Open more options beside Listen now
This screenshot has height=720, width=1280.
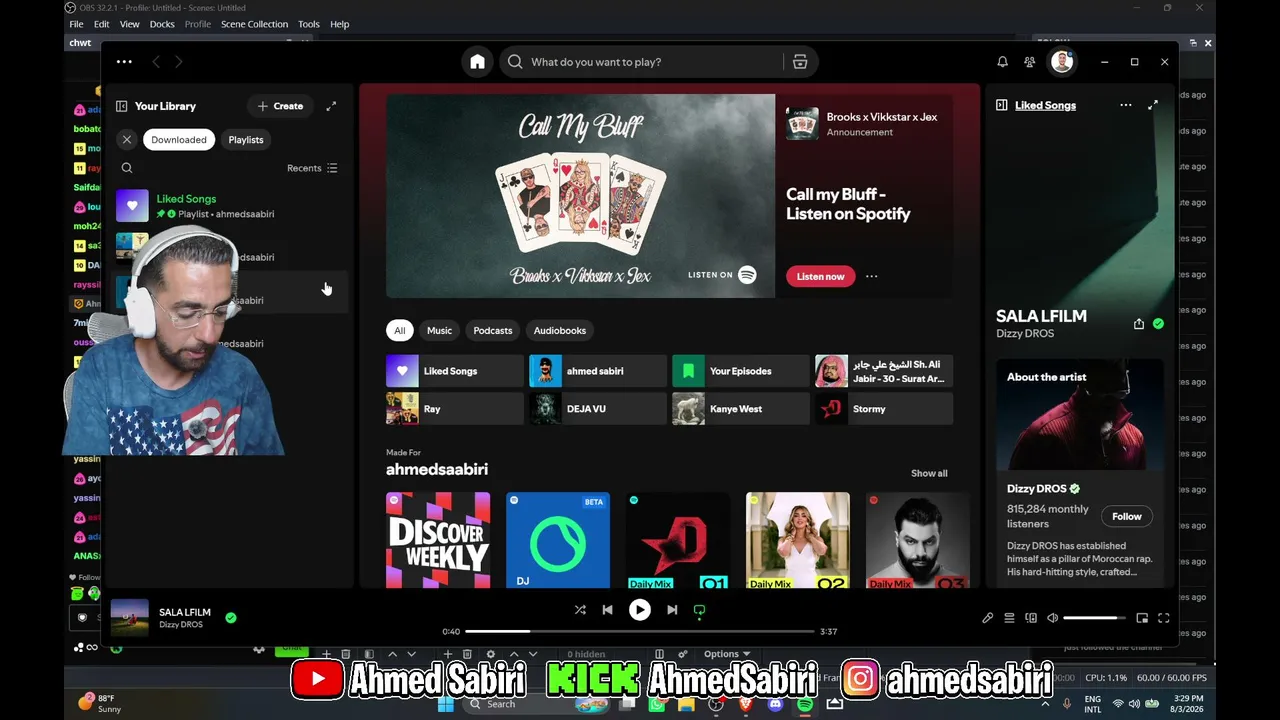871,276
